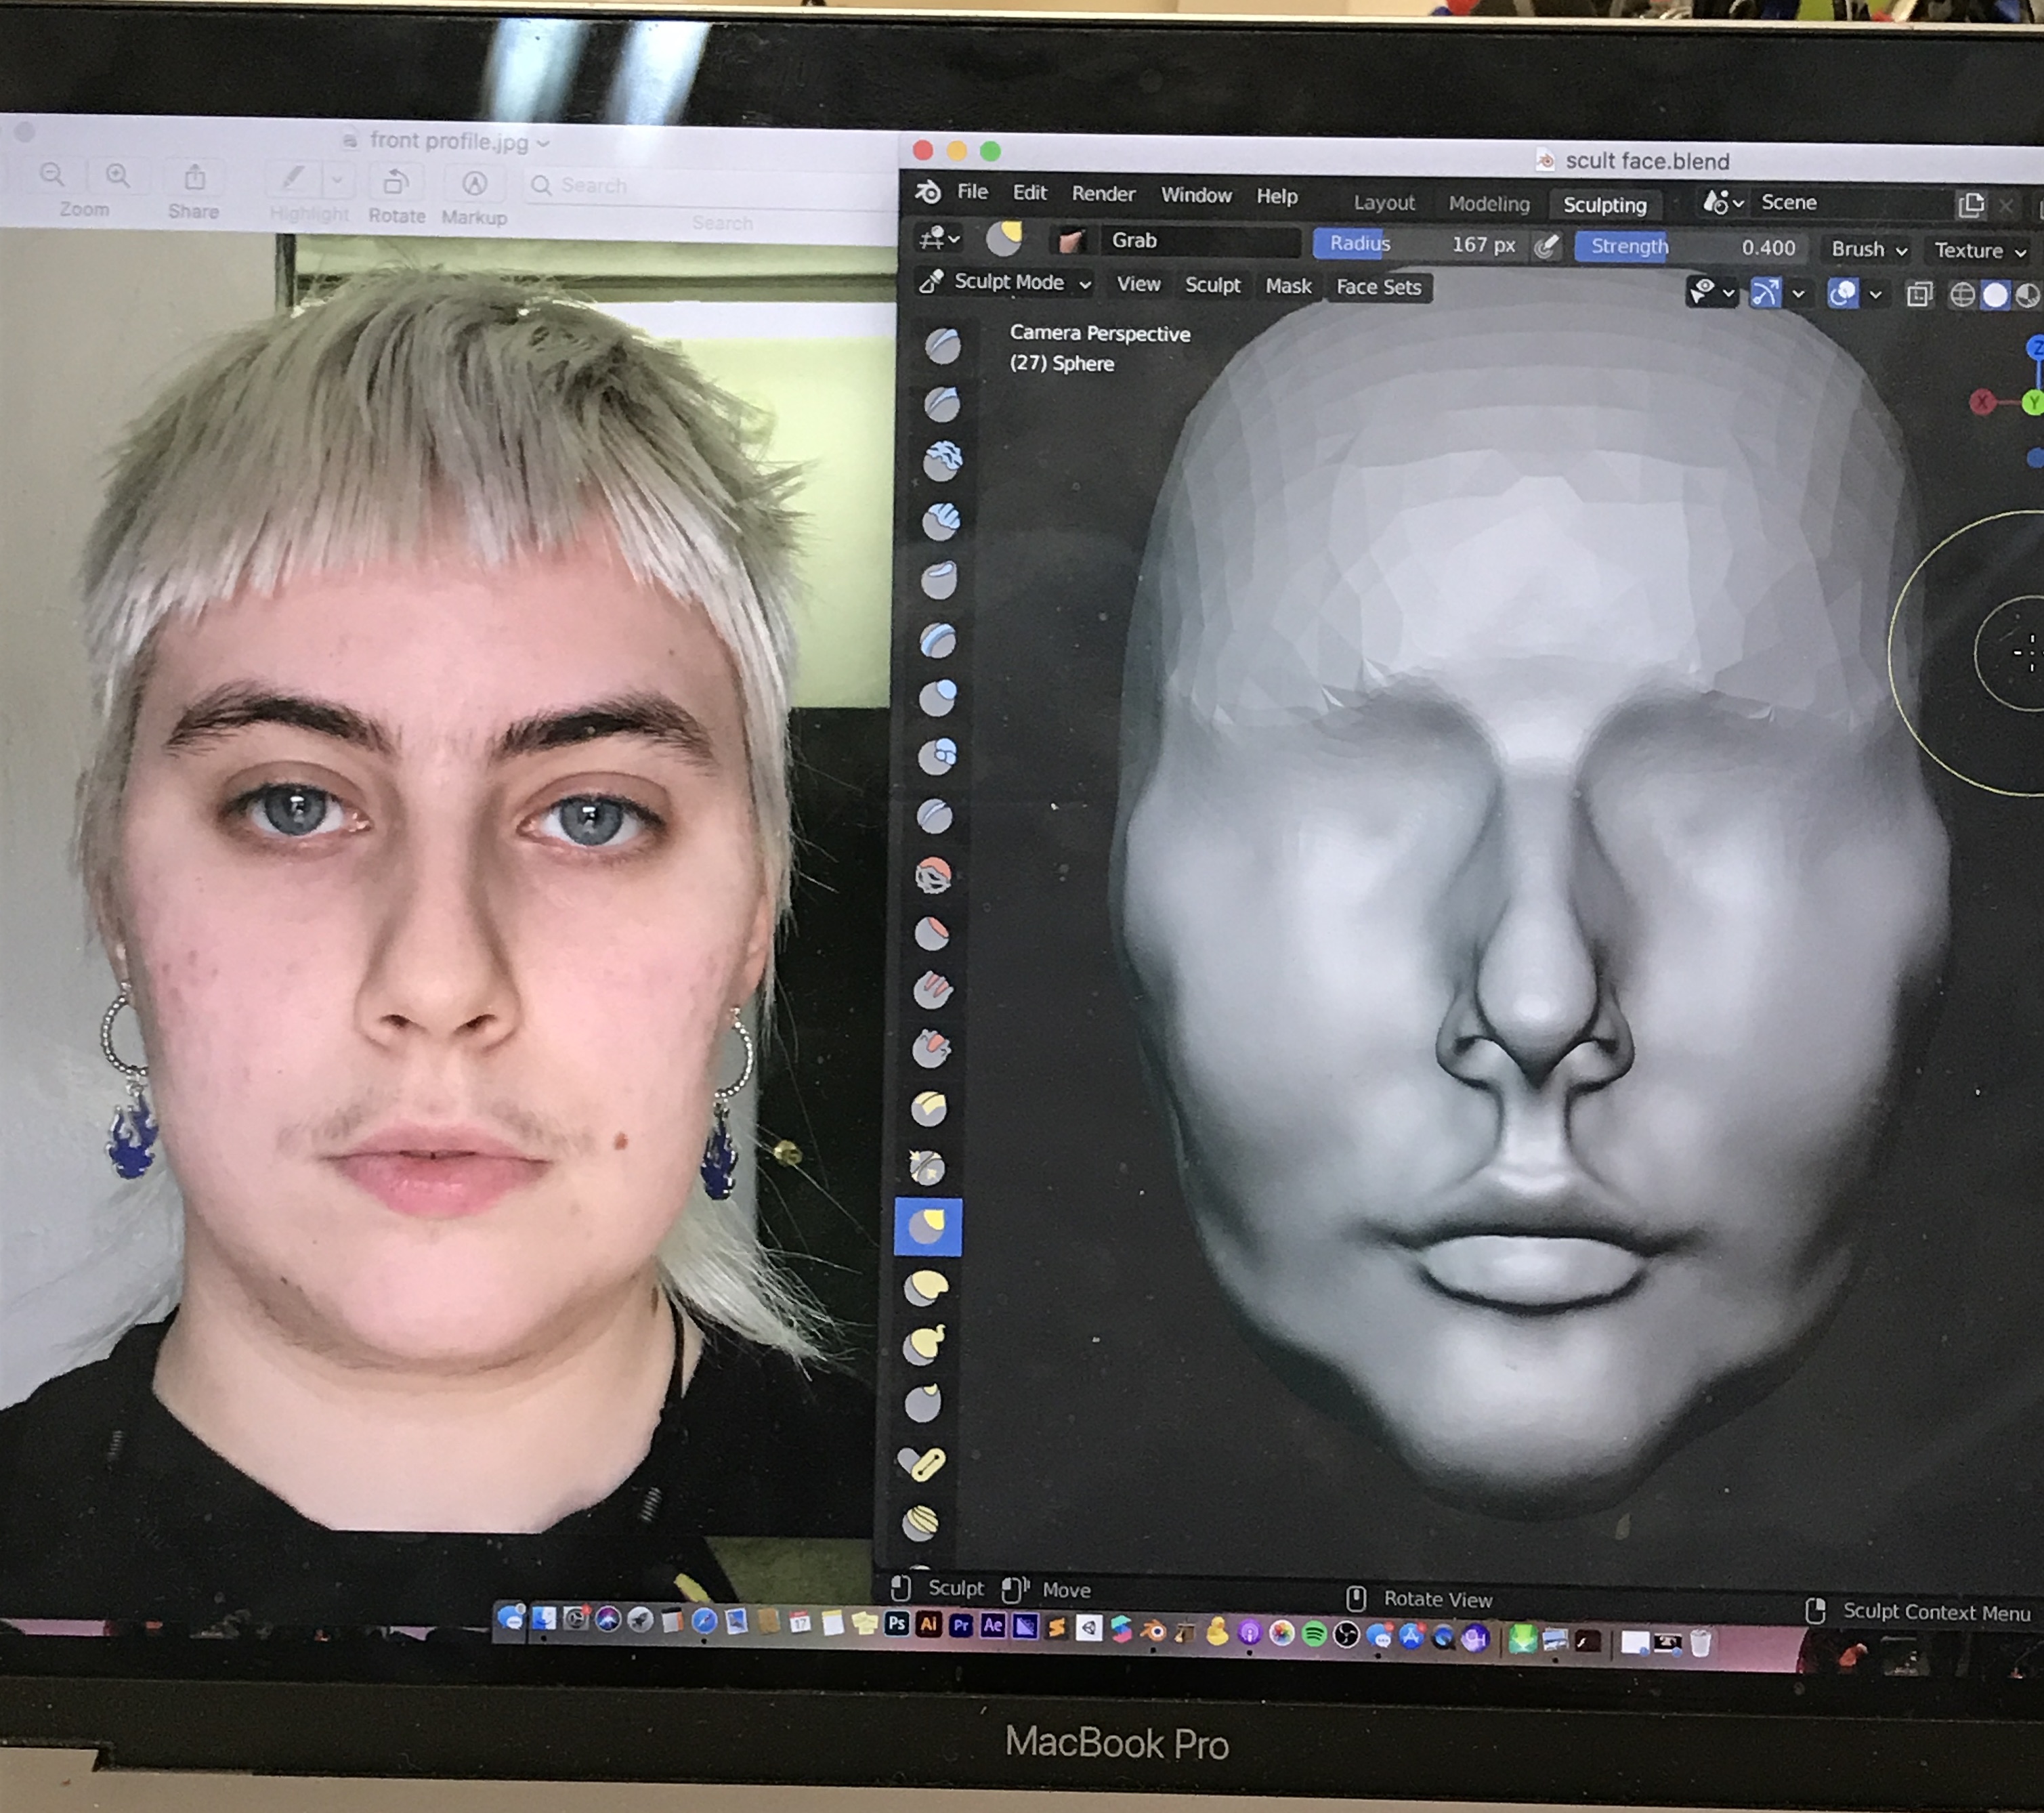The width and height of the screenshot is (2044, 1813).
Task: Switch to wireframe viewport shading
Action: pos(1962,295)
